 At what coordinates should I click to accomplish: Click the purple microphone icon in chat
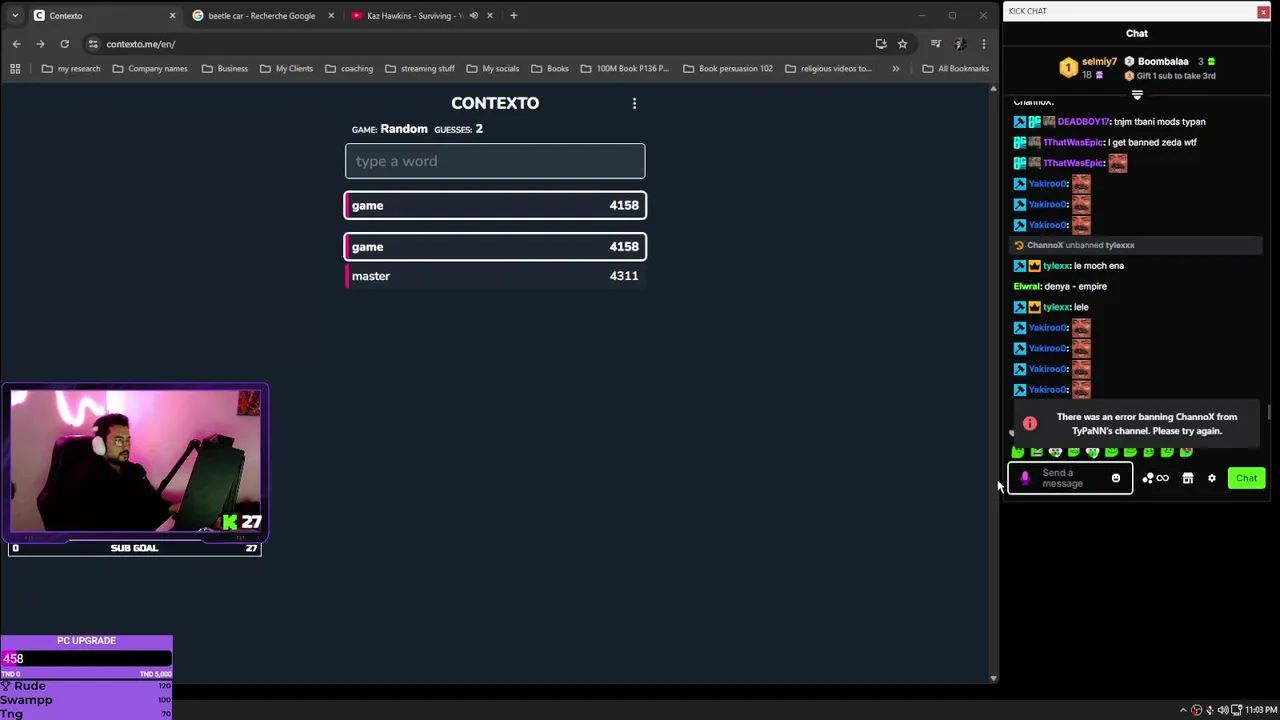(1024, 478)
